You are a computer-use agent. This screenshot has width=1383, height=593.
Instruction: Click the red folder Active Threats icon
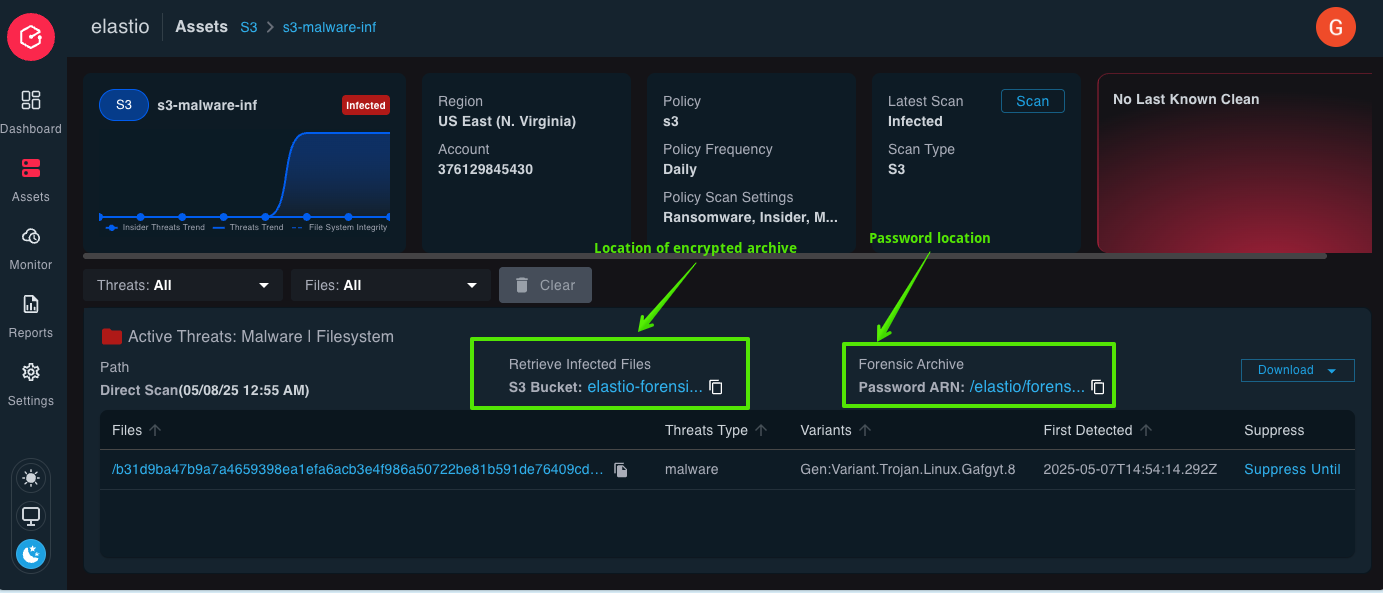(x=111, y=337)
